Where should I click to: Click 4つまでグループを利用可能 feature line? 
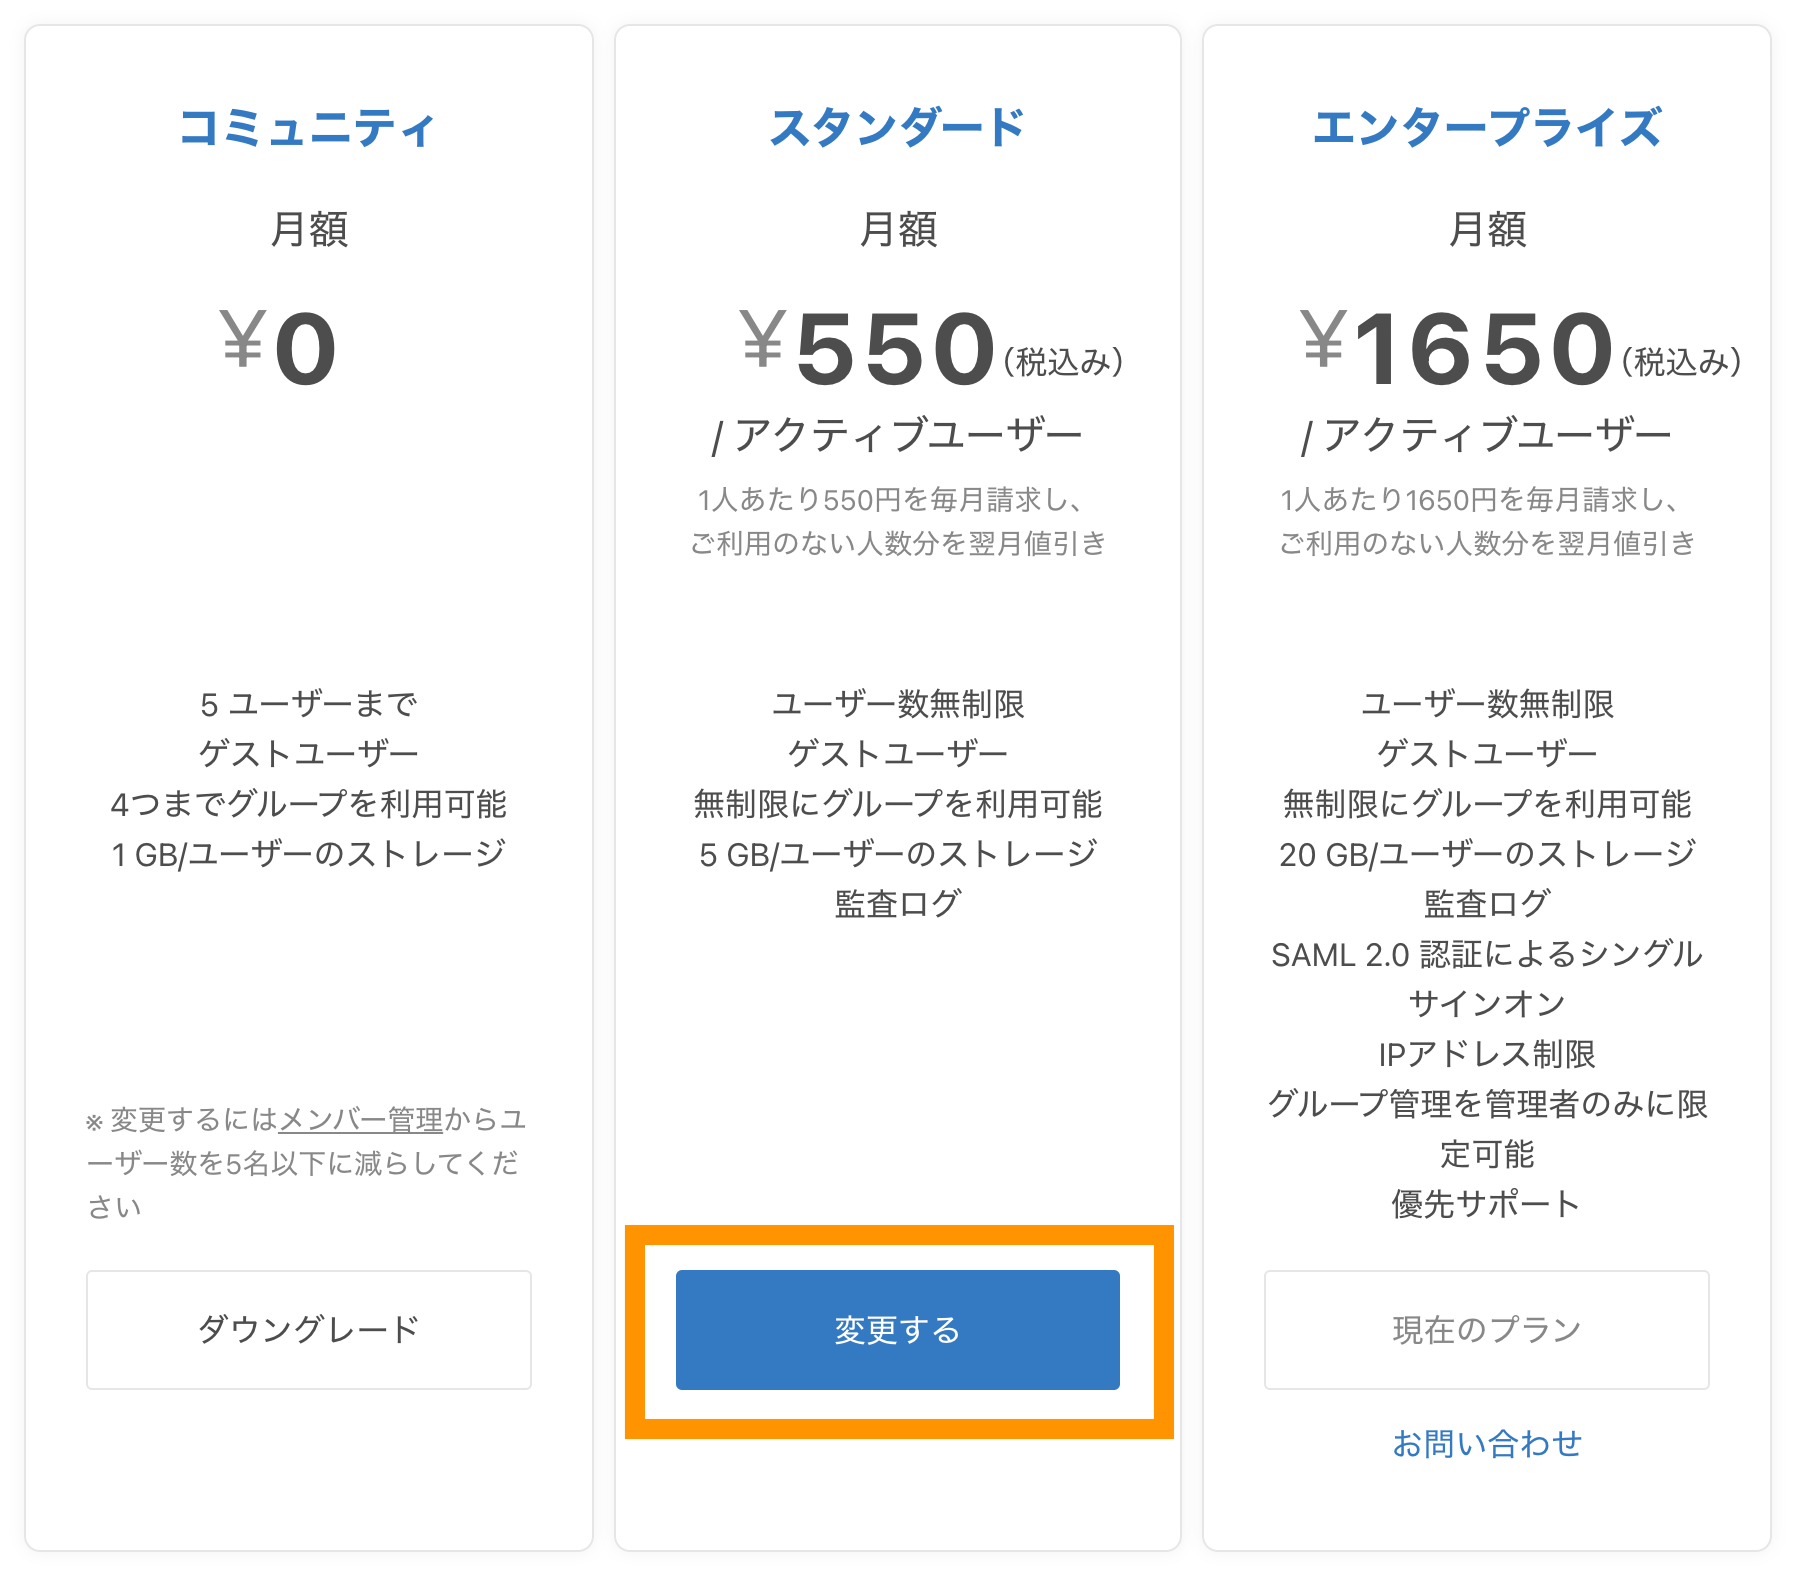308,804
